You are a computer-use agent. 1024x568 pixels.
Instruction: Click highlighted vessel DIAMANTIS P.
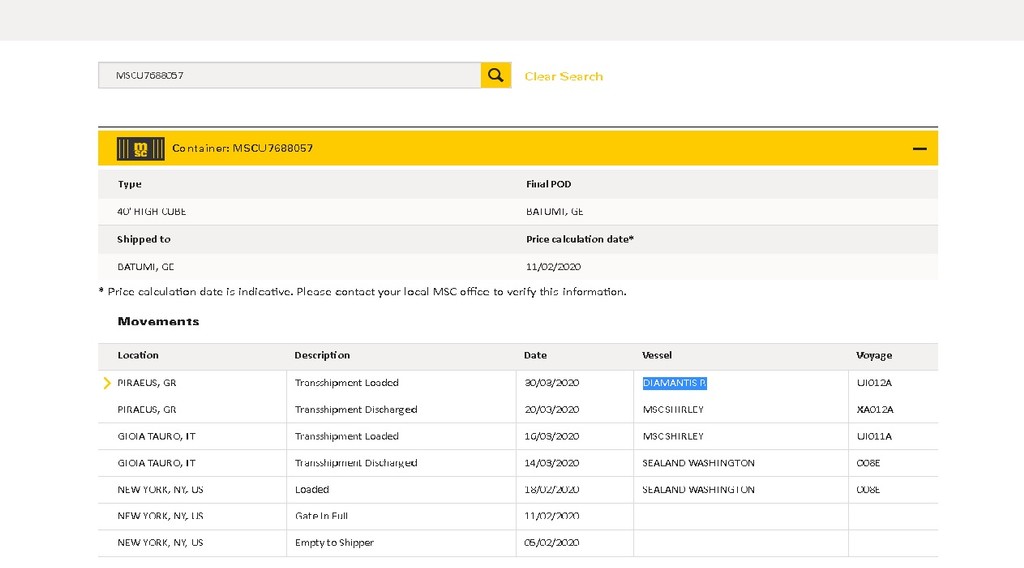point(675,383)
